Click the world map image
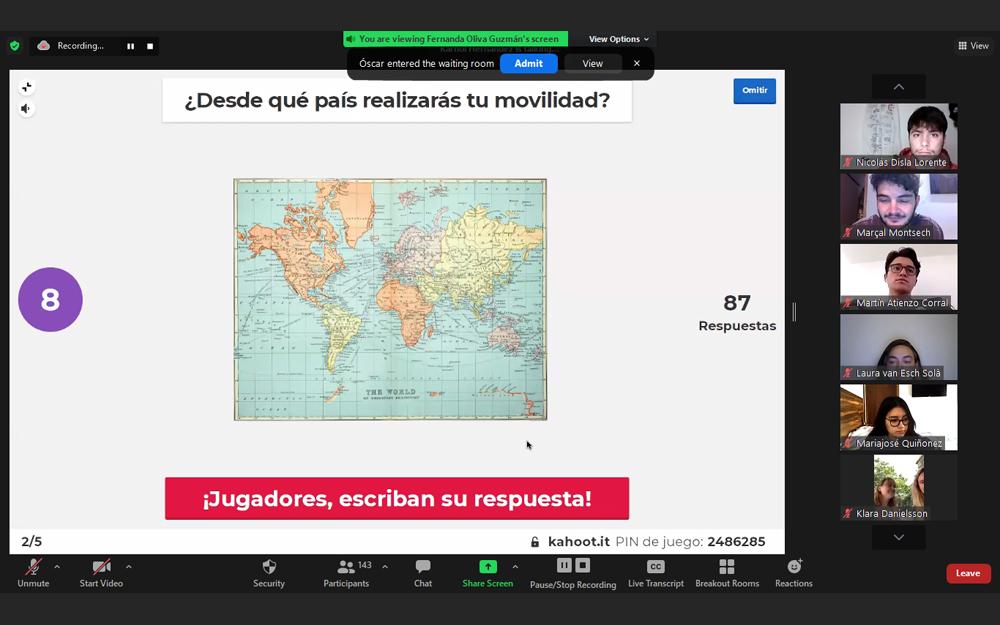 (390, 299)
